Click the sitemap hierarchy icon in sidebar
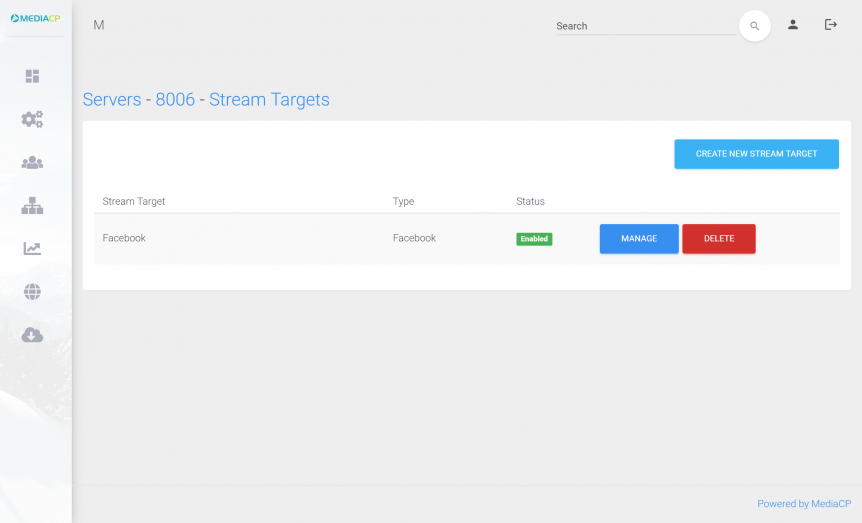 click(32, 206)
